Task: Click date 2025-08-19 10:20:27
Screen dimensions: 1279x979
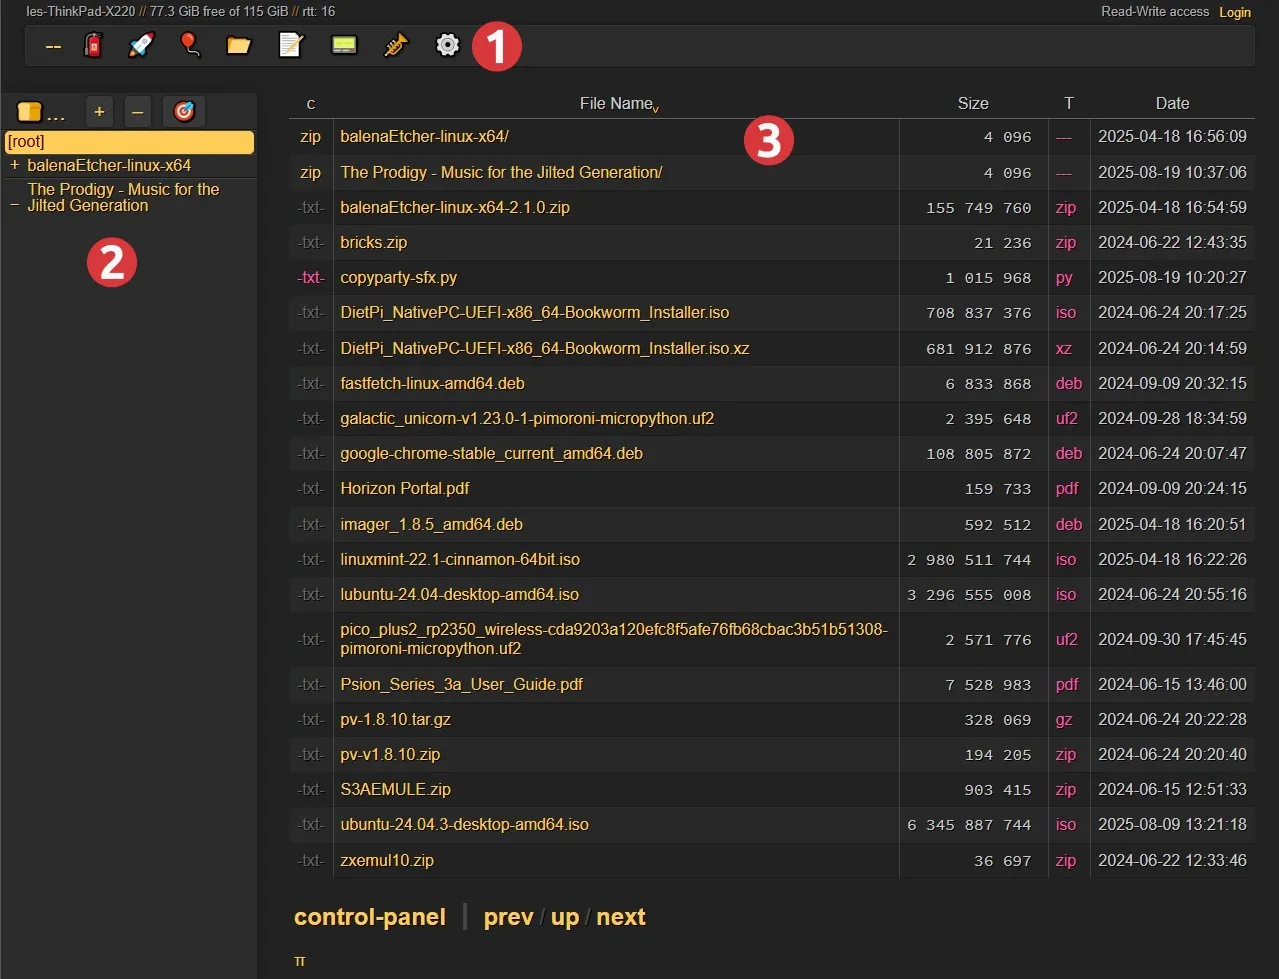Action: pos(1172,278)
